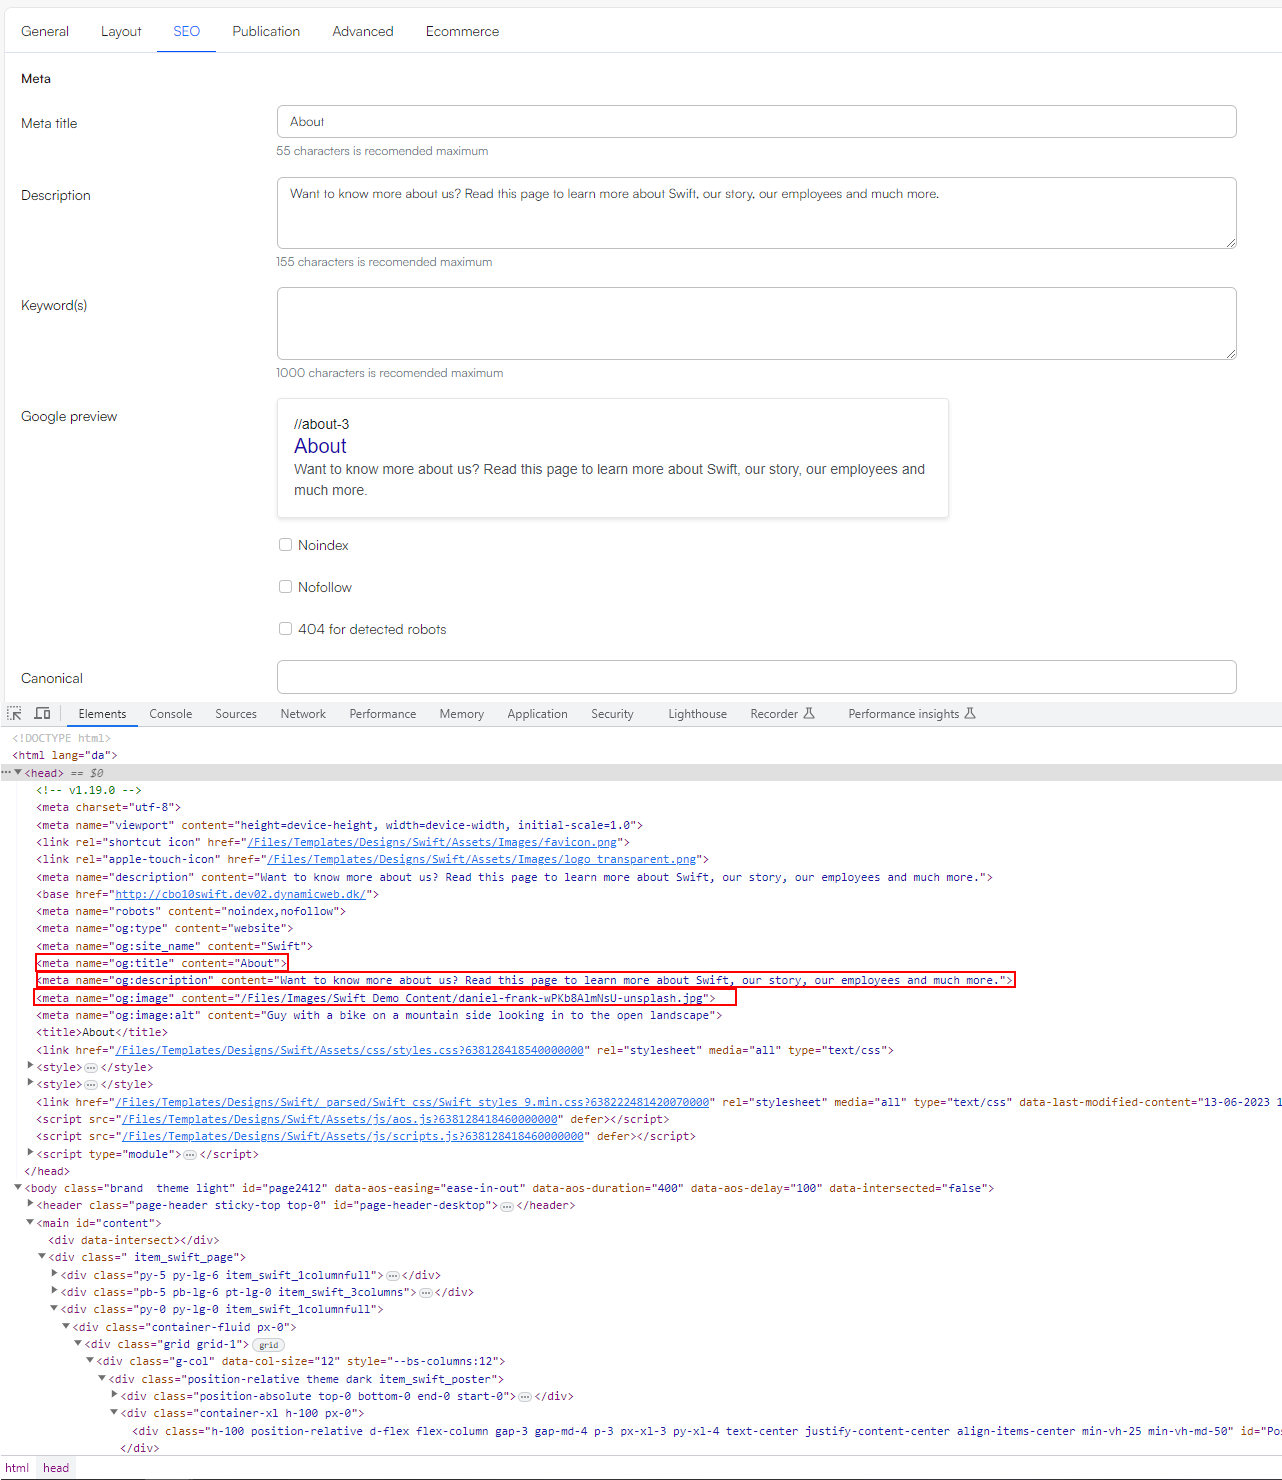Open the DevTools Performance tab
This screenshot has height=1480, width=1282.
click(x=383, y=714)
